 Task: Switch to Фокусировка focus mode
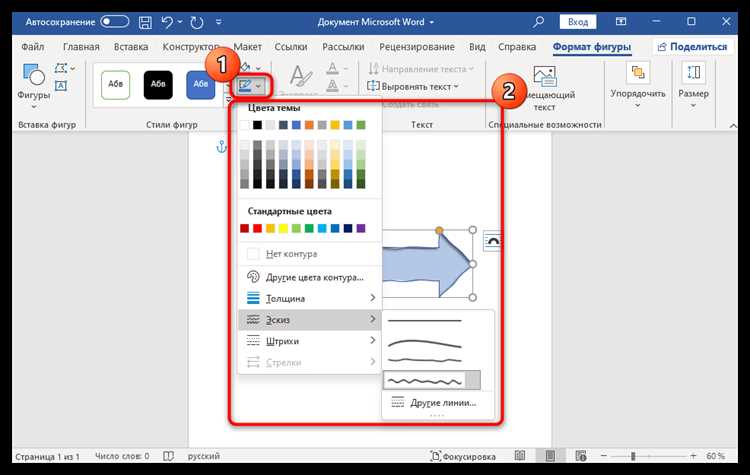pos(463,456)
